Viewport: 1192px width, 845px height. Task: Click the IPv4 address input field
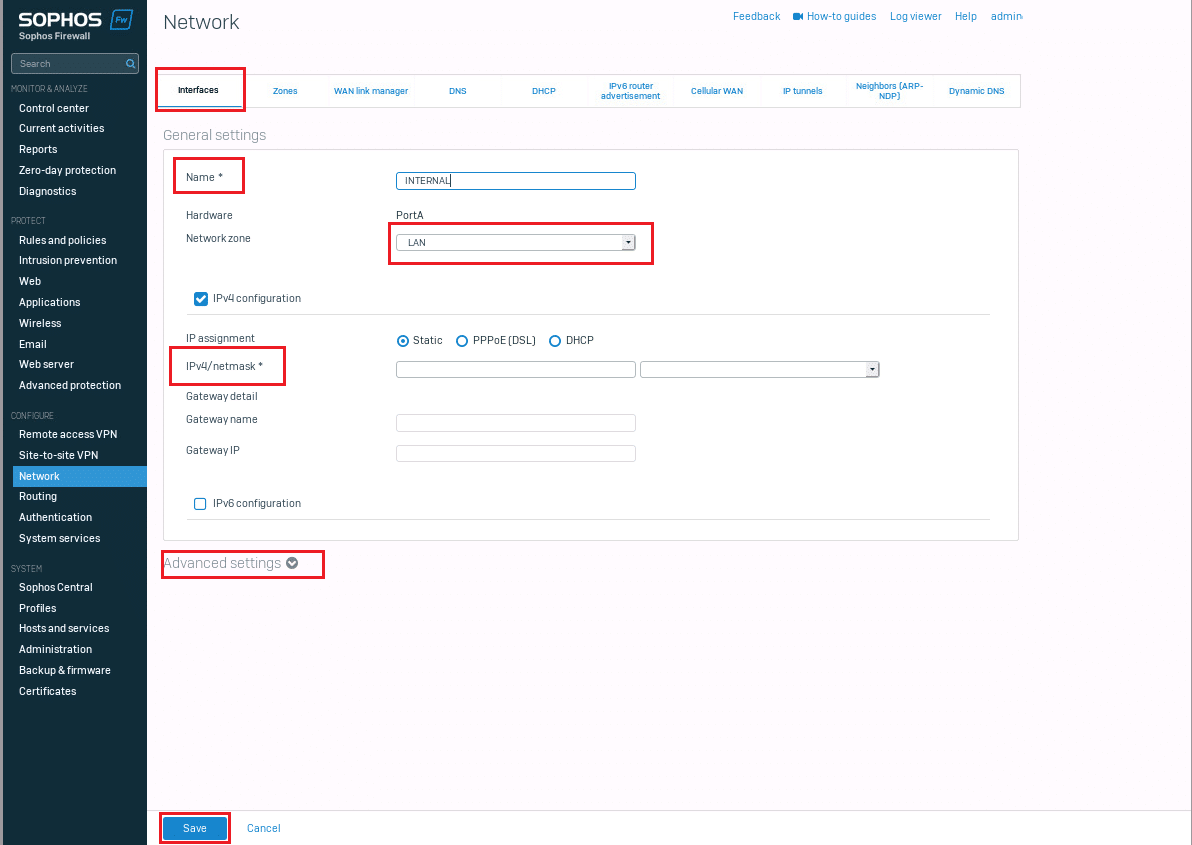[x=516, y=370]
